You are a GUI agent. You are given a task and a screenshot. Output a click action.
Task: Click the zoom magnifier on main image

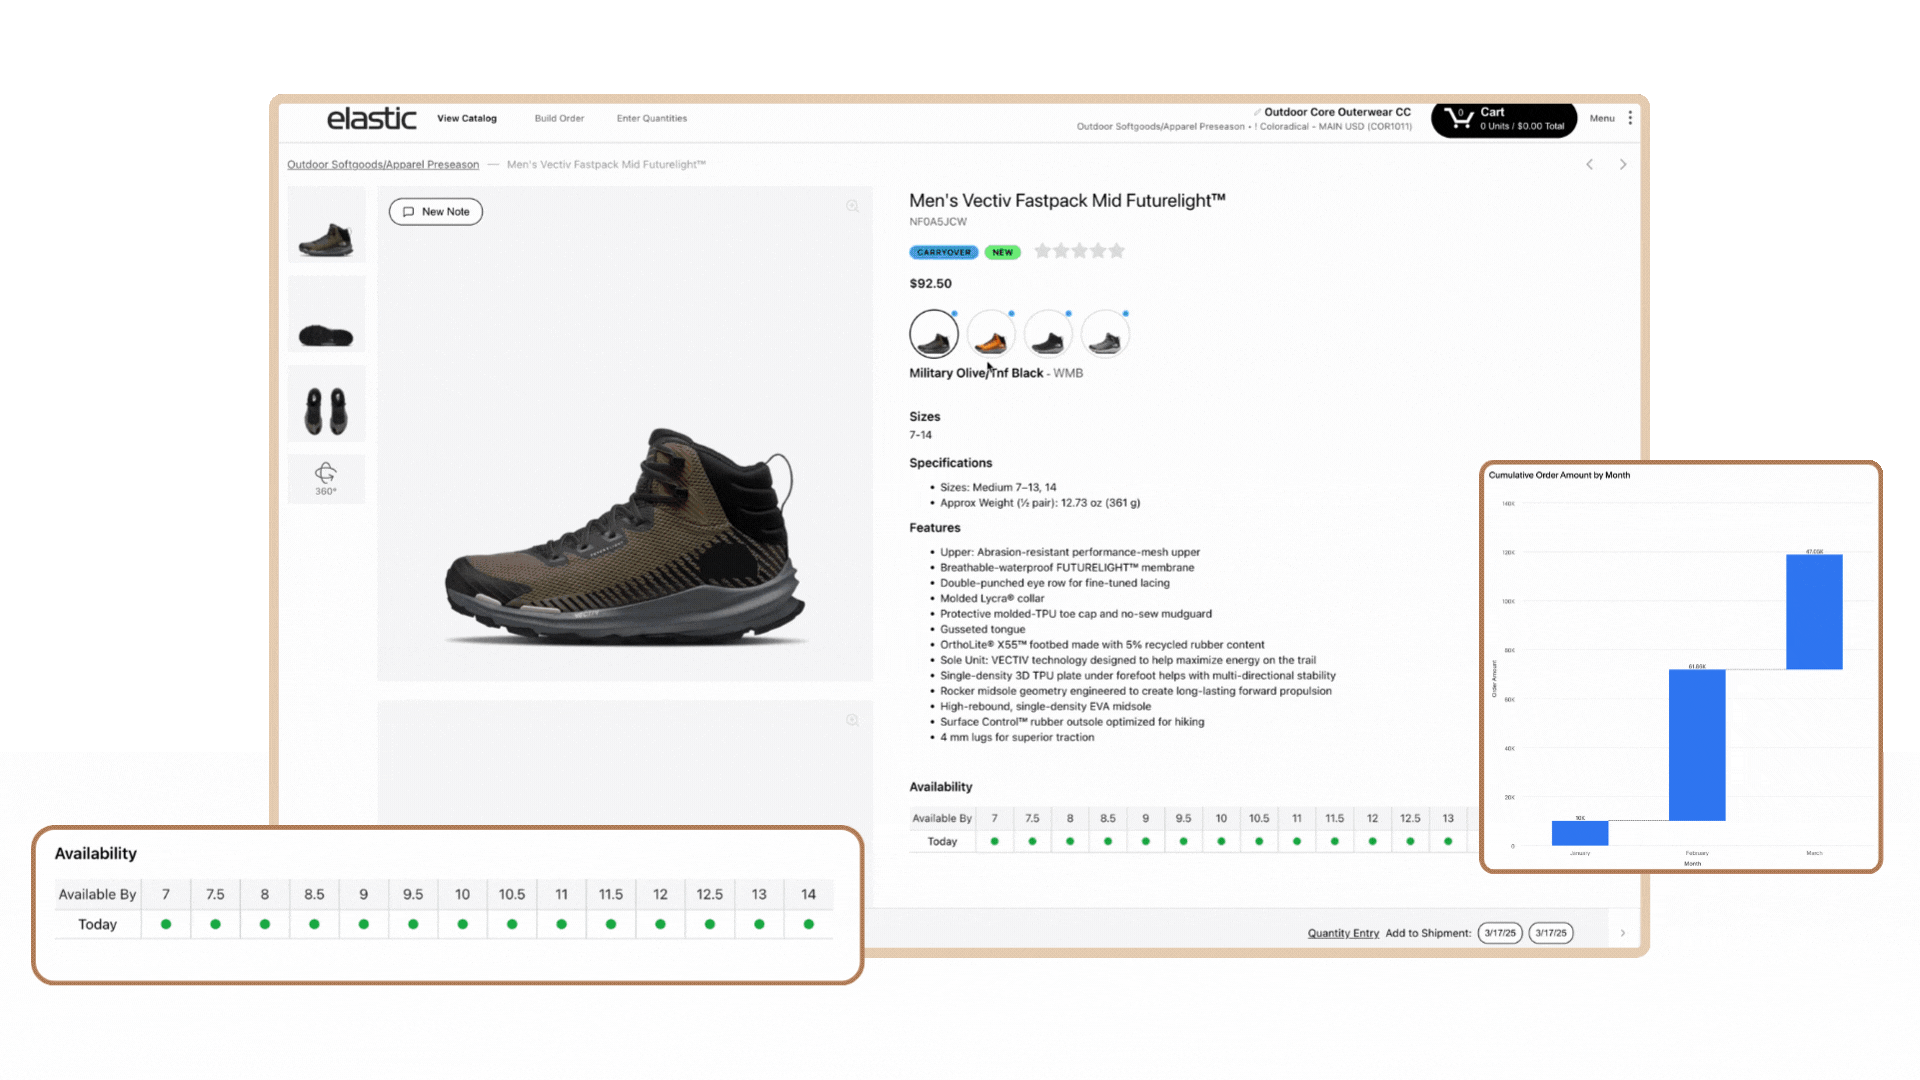(853, 206)
